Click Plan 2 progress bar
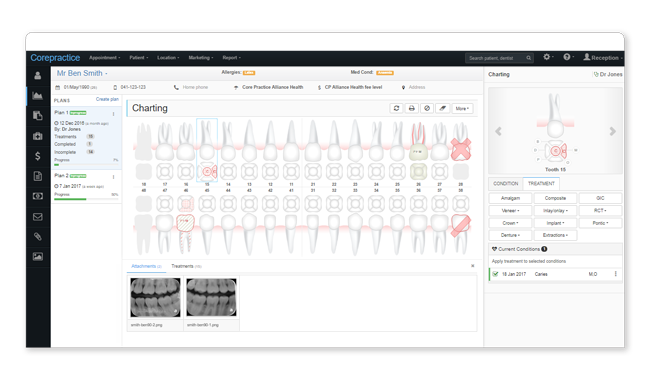This screenshot has height=380, width=650. (86, 199)
